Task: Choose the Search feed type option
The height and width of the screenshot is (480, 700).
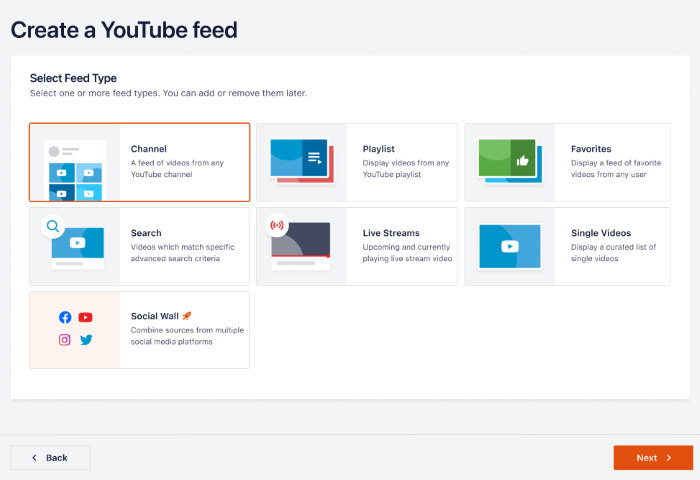Action: point(180,246)
